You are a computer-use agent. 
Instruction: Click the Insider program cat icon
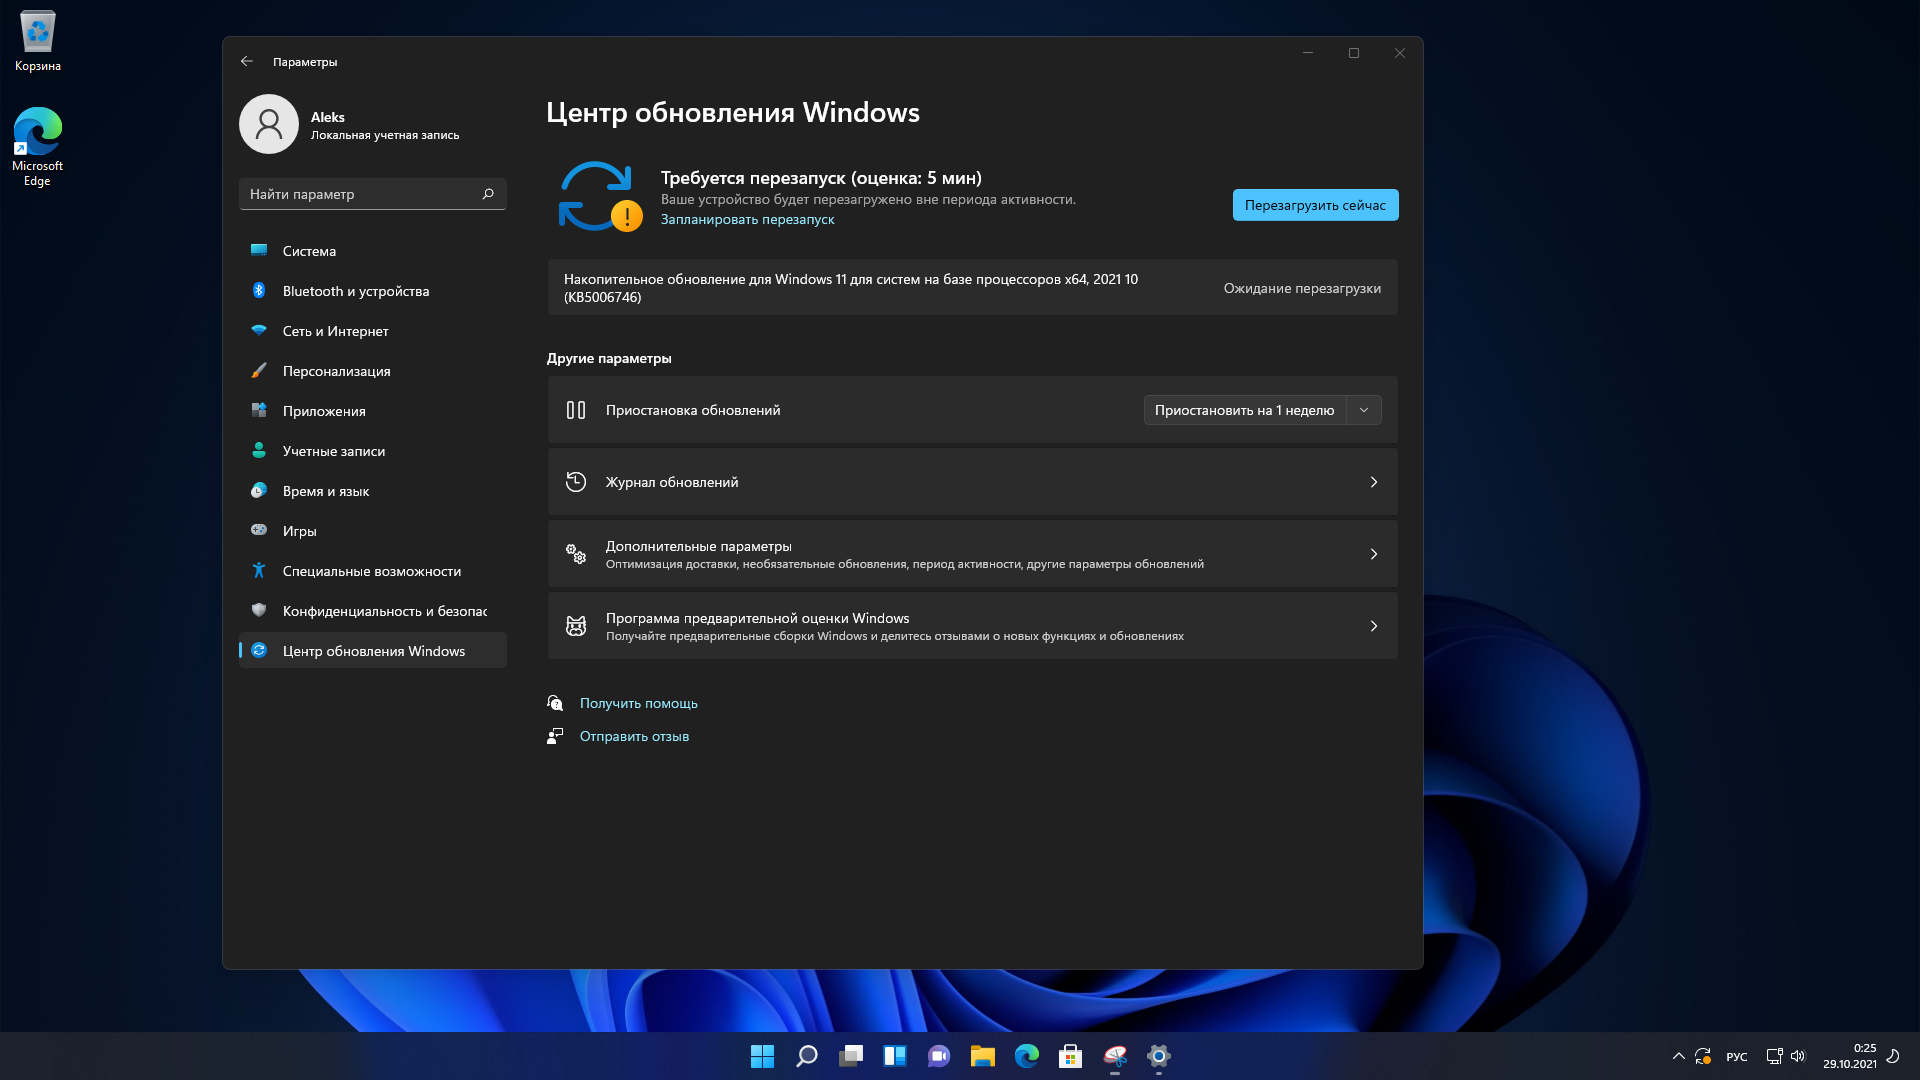pyautogui.click(x=576, y=626)
